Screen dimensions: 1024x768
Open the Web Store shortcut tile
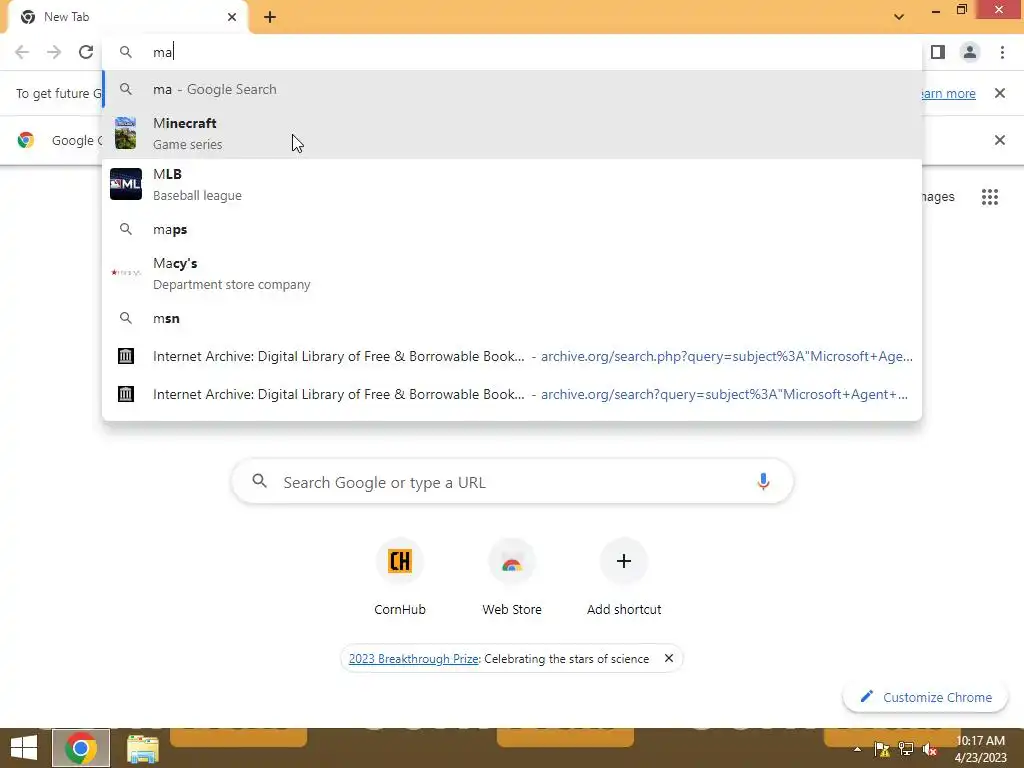click(512, 577)
